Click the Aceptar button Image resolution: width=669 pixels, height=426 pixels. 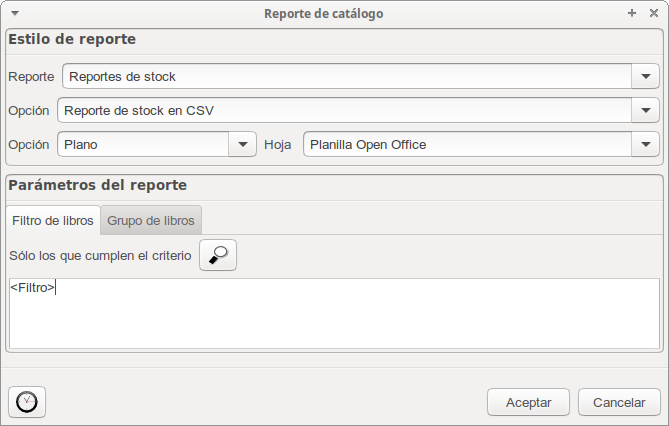coord(528,402)
